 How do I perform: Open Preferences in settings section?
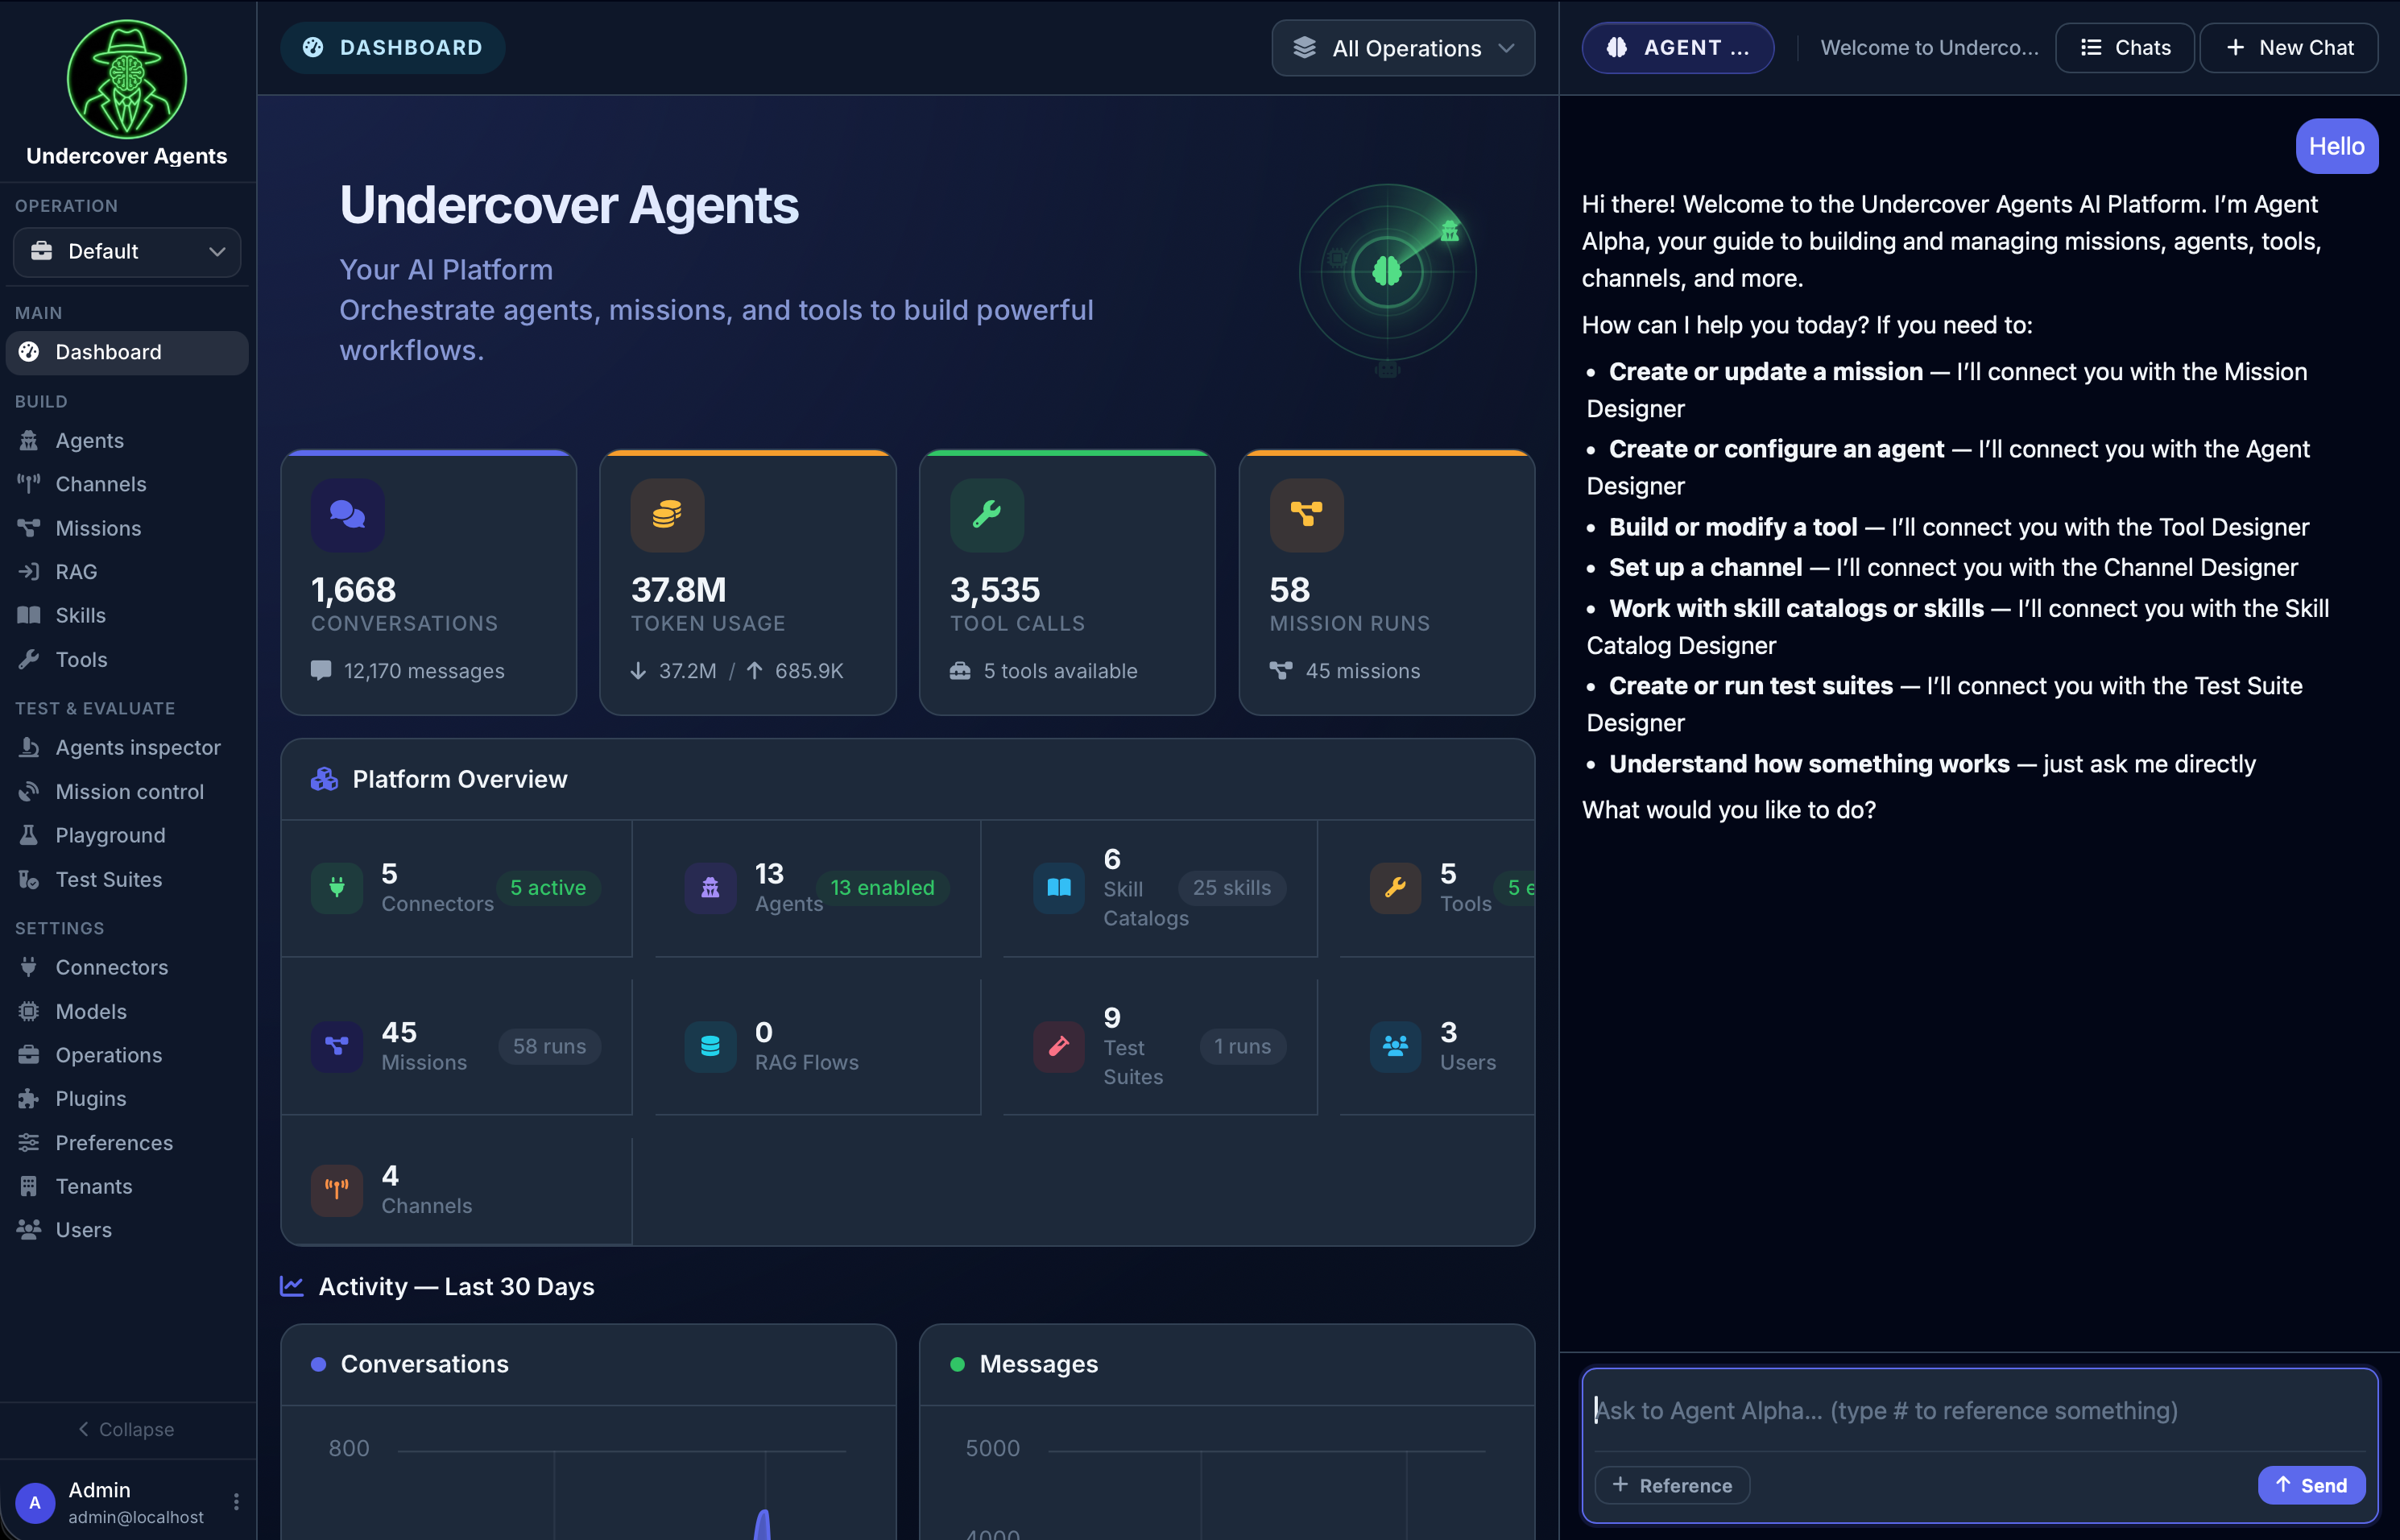point(127,1142)
